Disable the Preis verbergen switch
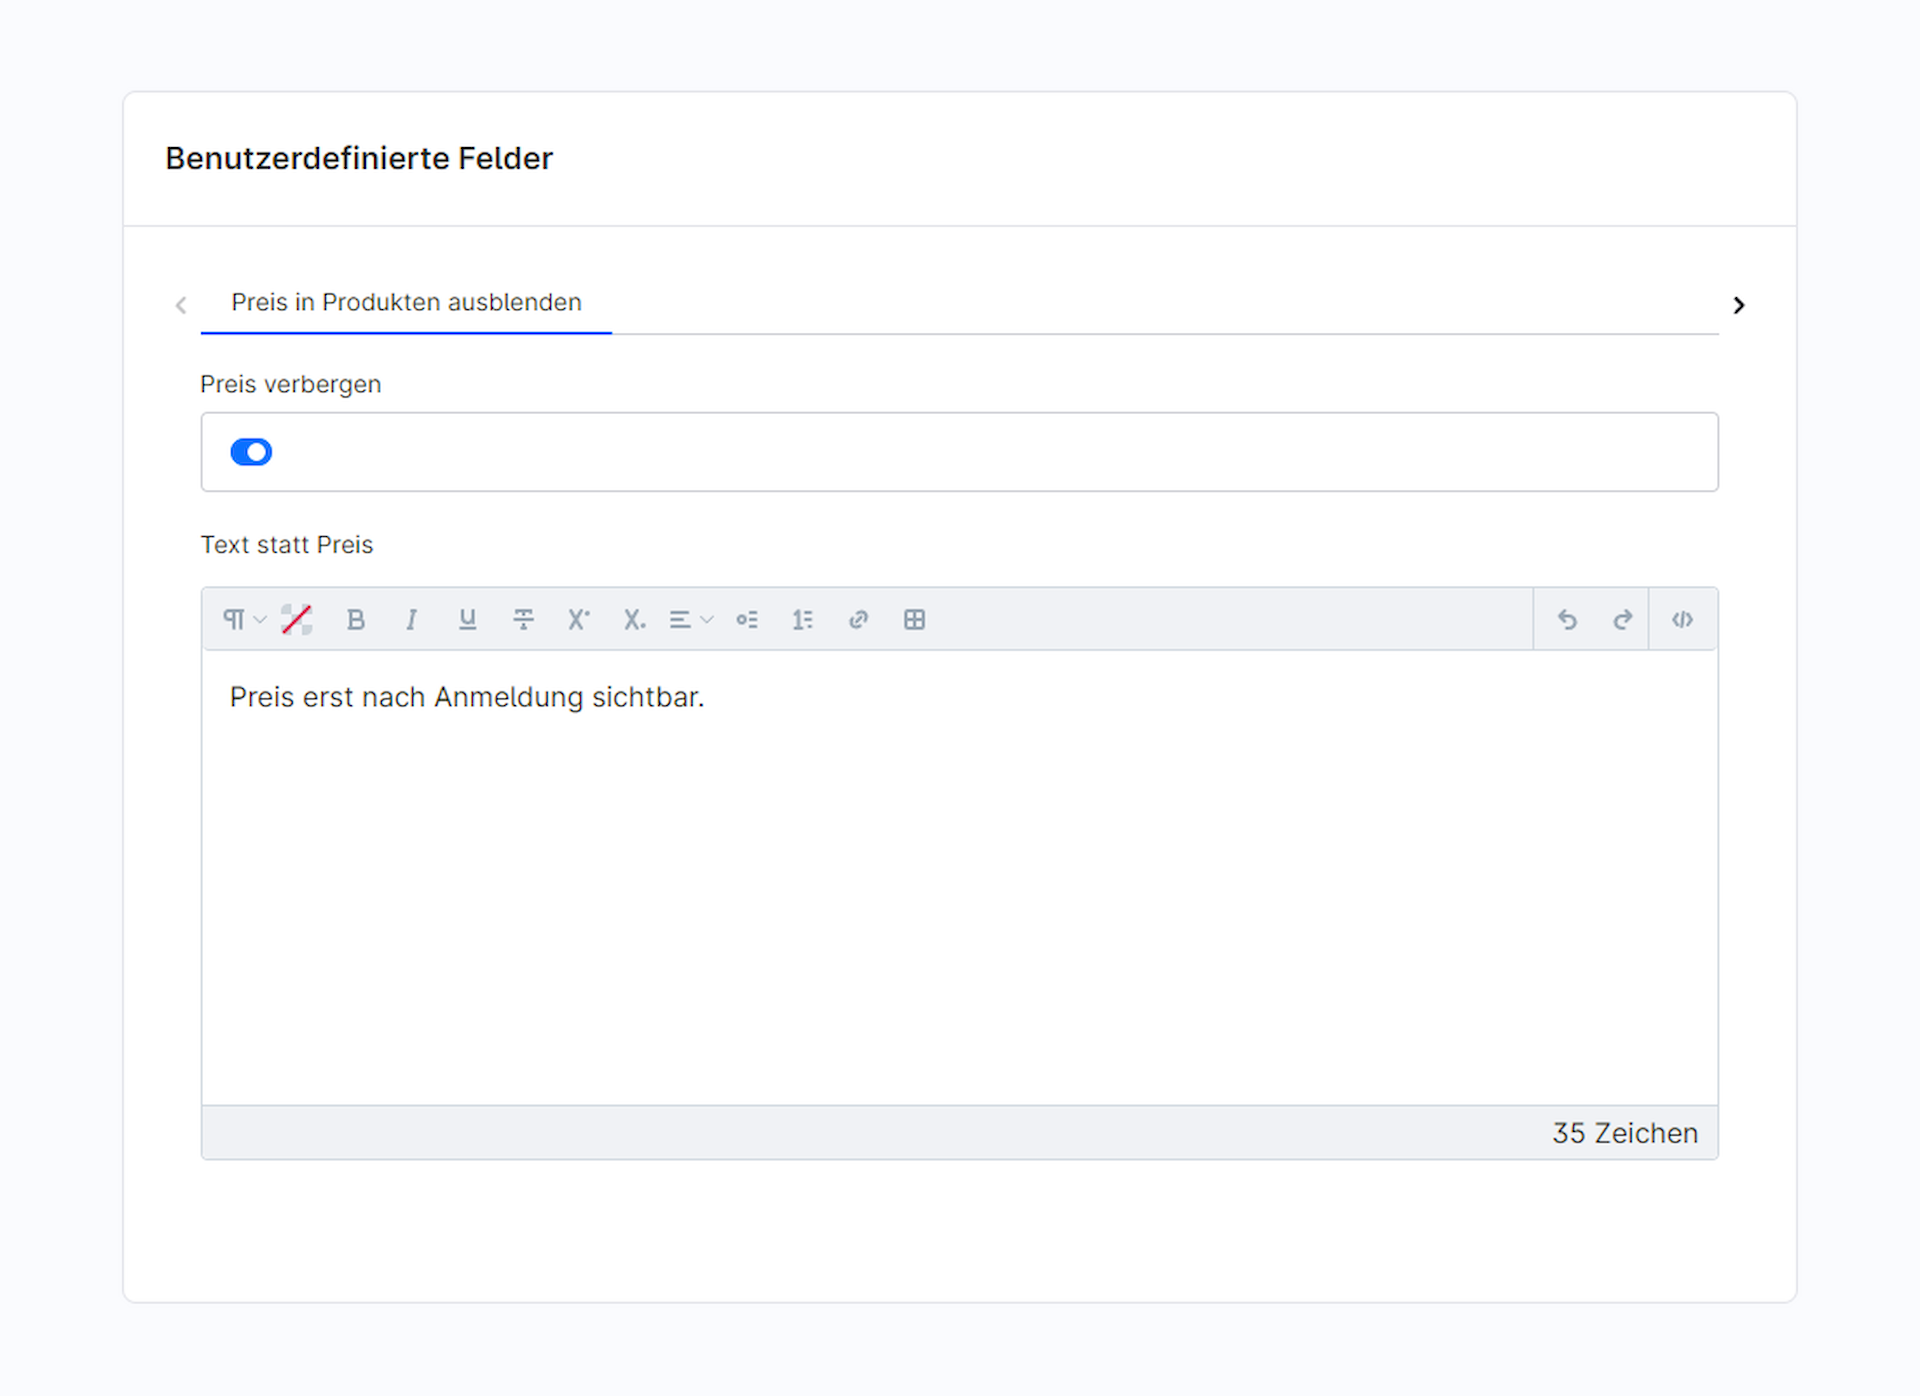 tap(251, 452)
